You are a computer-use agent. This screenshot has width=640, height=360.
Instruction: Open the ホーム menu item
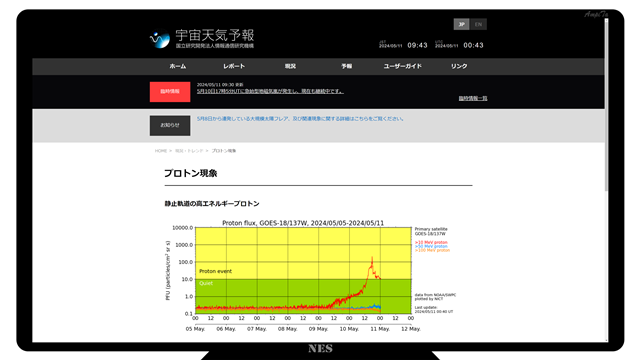178,66
